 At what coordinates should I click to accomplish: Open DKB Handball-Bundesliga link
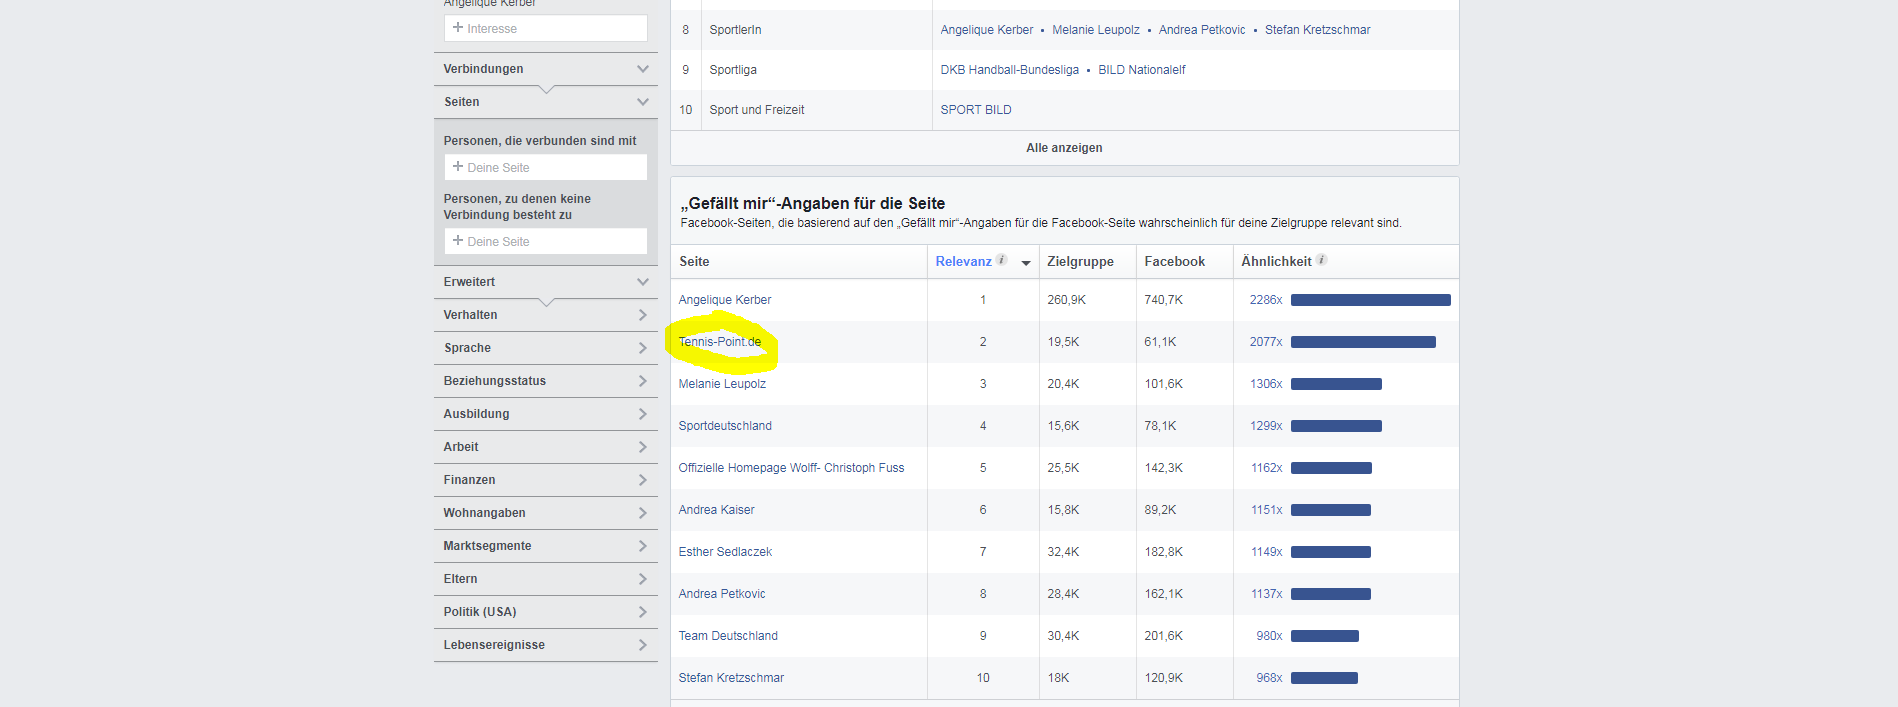[1010, 70]
